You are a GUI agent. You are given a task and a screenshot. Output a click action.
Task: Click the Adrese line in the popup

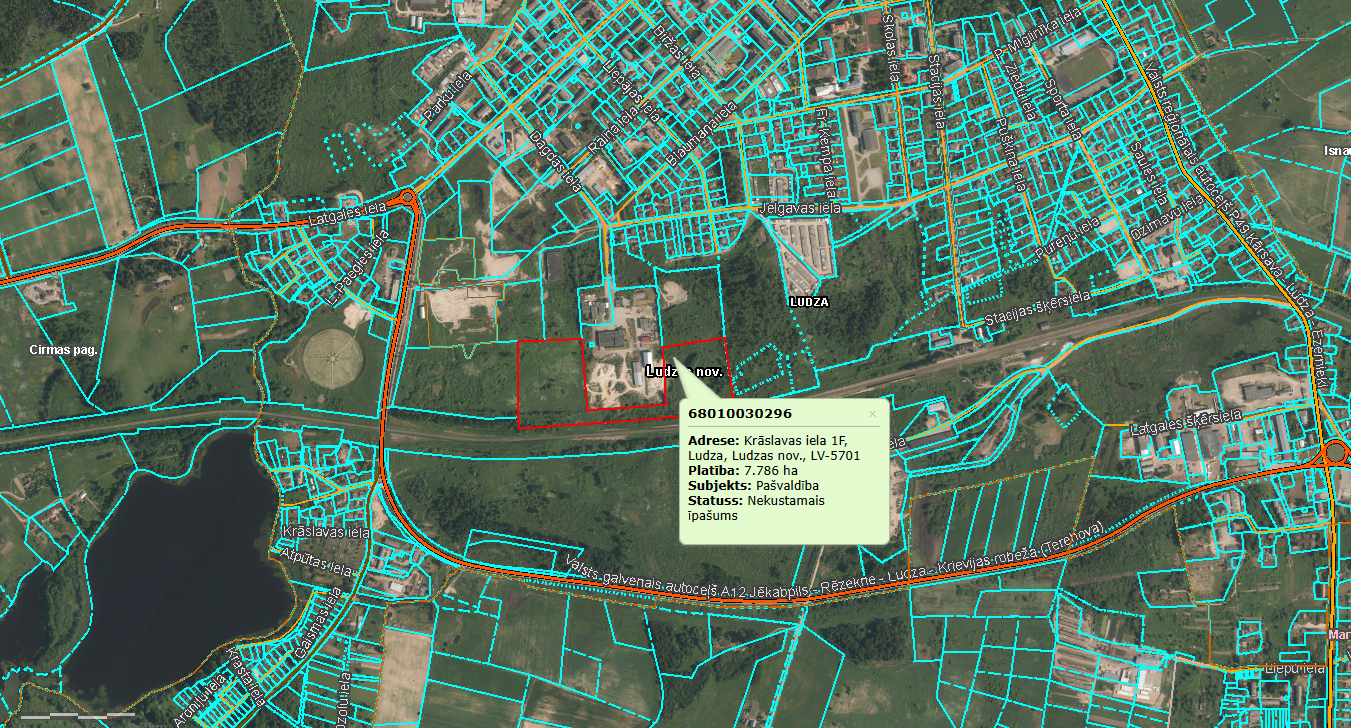(773, 447)
